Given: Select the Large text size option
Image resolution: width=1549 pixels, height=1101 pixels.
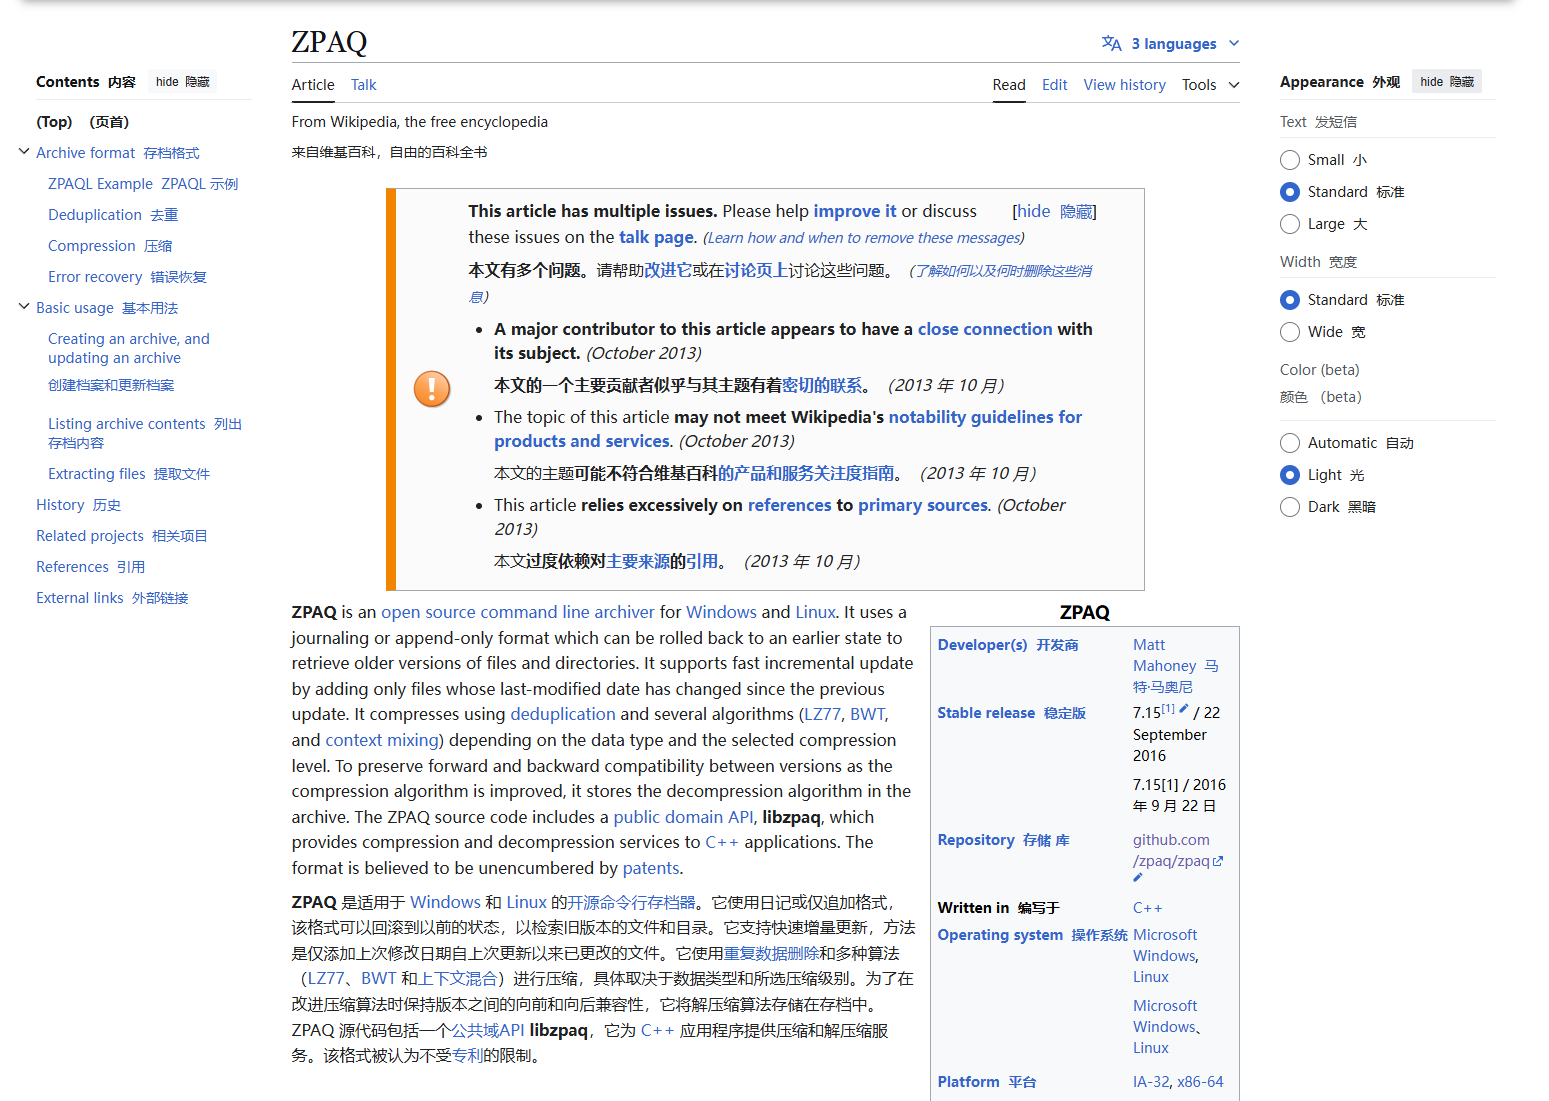Looking at the screenshot, I should click(x=1290, y=224).
